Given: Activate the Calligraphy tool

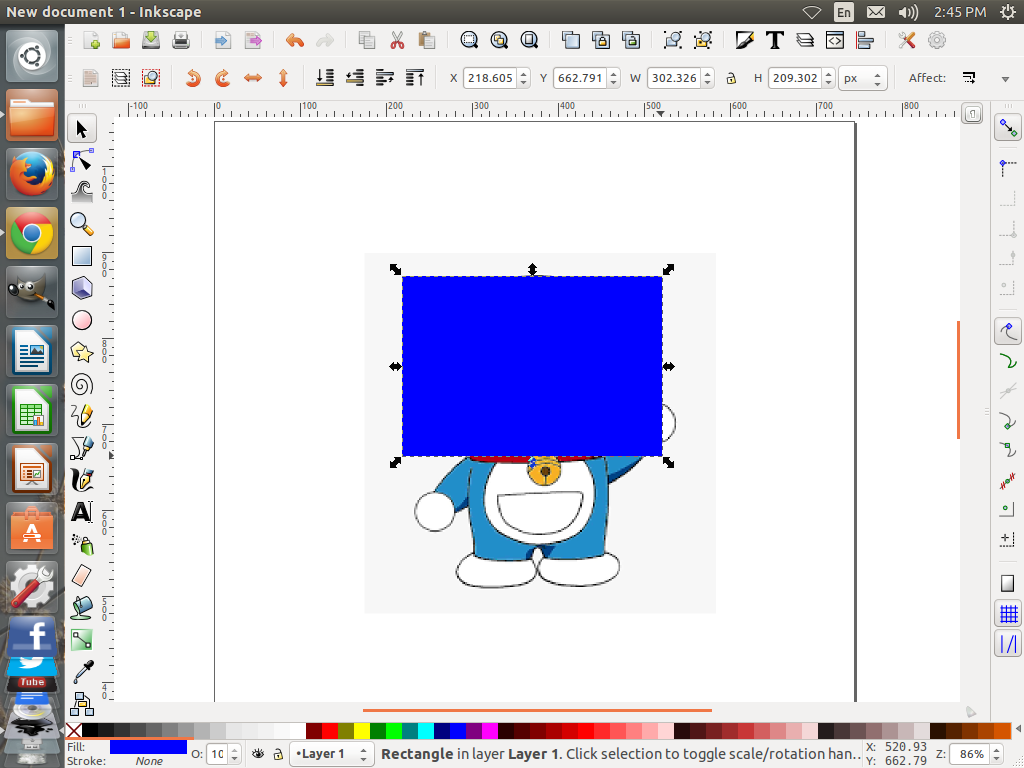Looking at the screenshot, I should (82, 480).
